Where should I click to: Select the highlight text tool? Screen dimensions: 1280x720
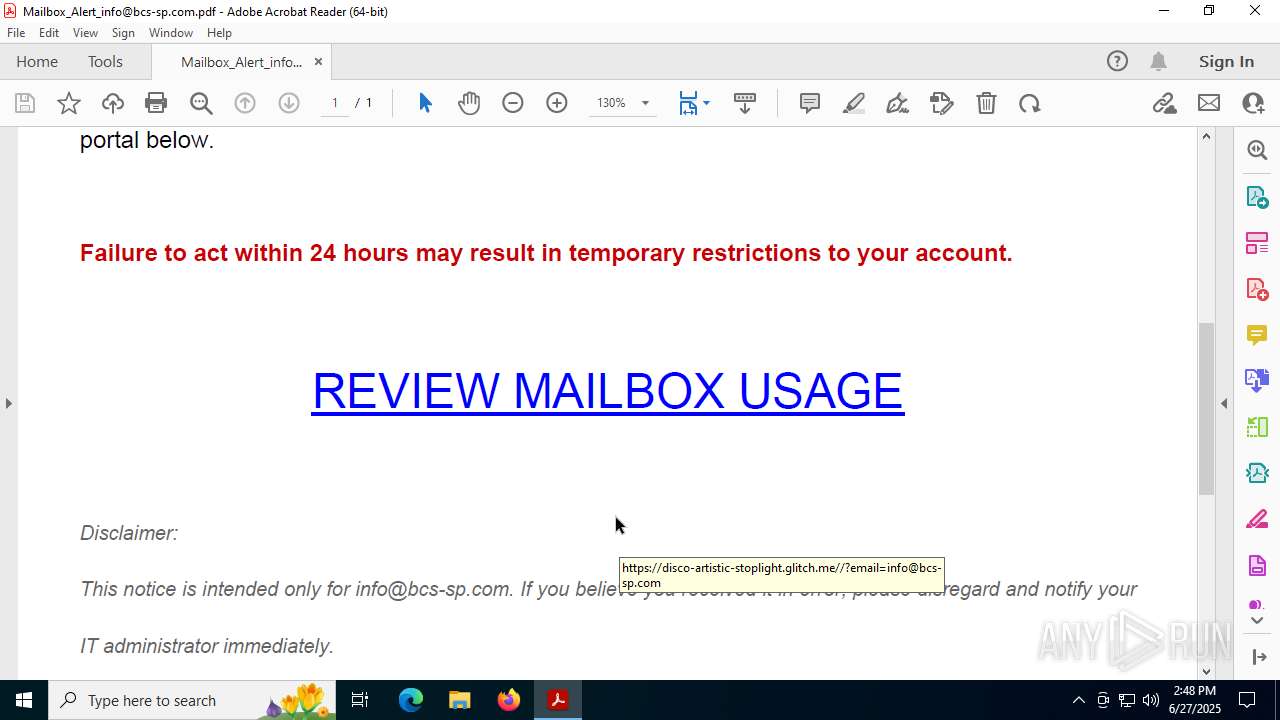click(854, 103)
